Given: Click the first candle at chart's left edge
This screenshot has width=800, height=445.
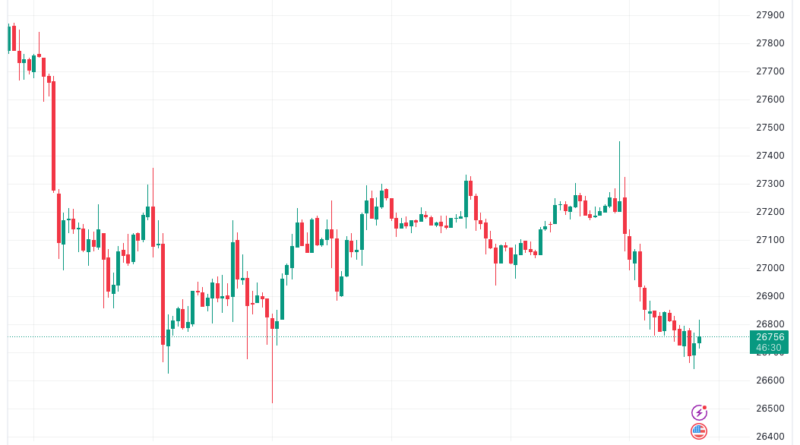Looking at the screenshot, I should pyautogui.click(x=9, y=38).
